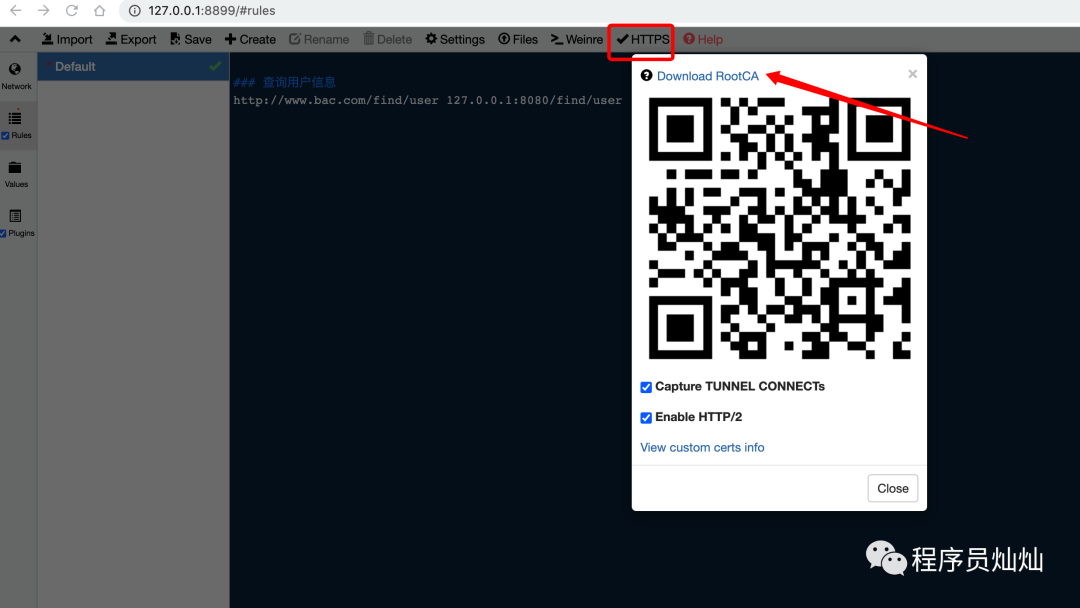
Task: Create a new rule group
Action: [250, 39]
